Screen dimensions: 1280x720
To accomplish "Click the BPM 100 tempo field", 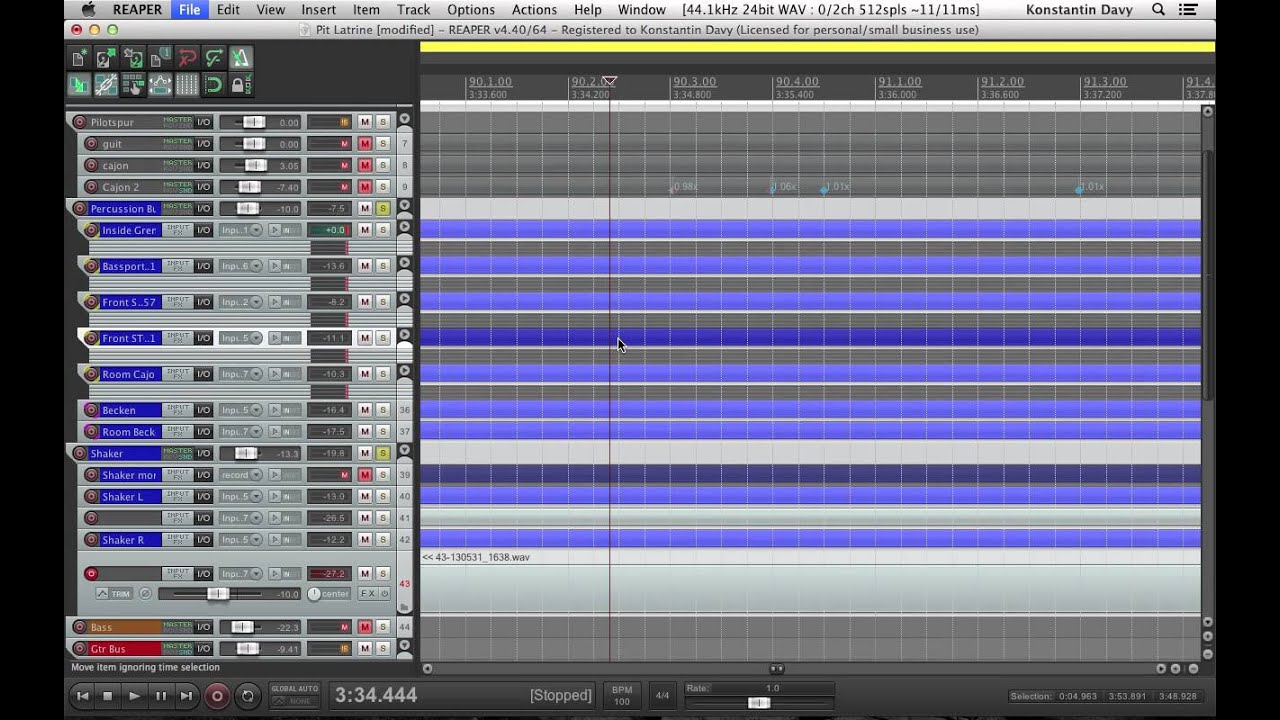I will pyautogui.click(x=622, y=695).
